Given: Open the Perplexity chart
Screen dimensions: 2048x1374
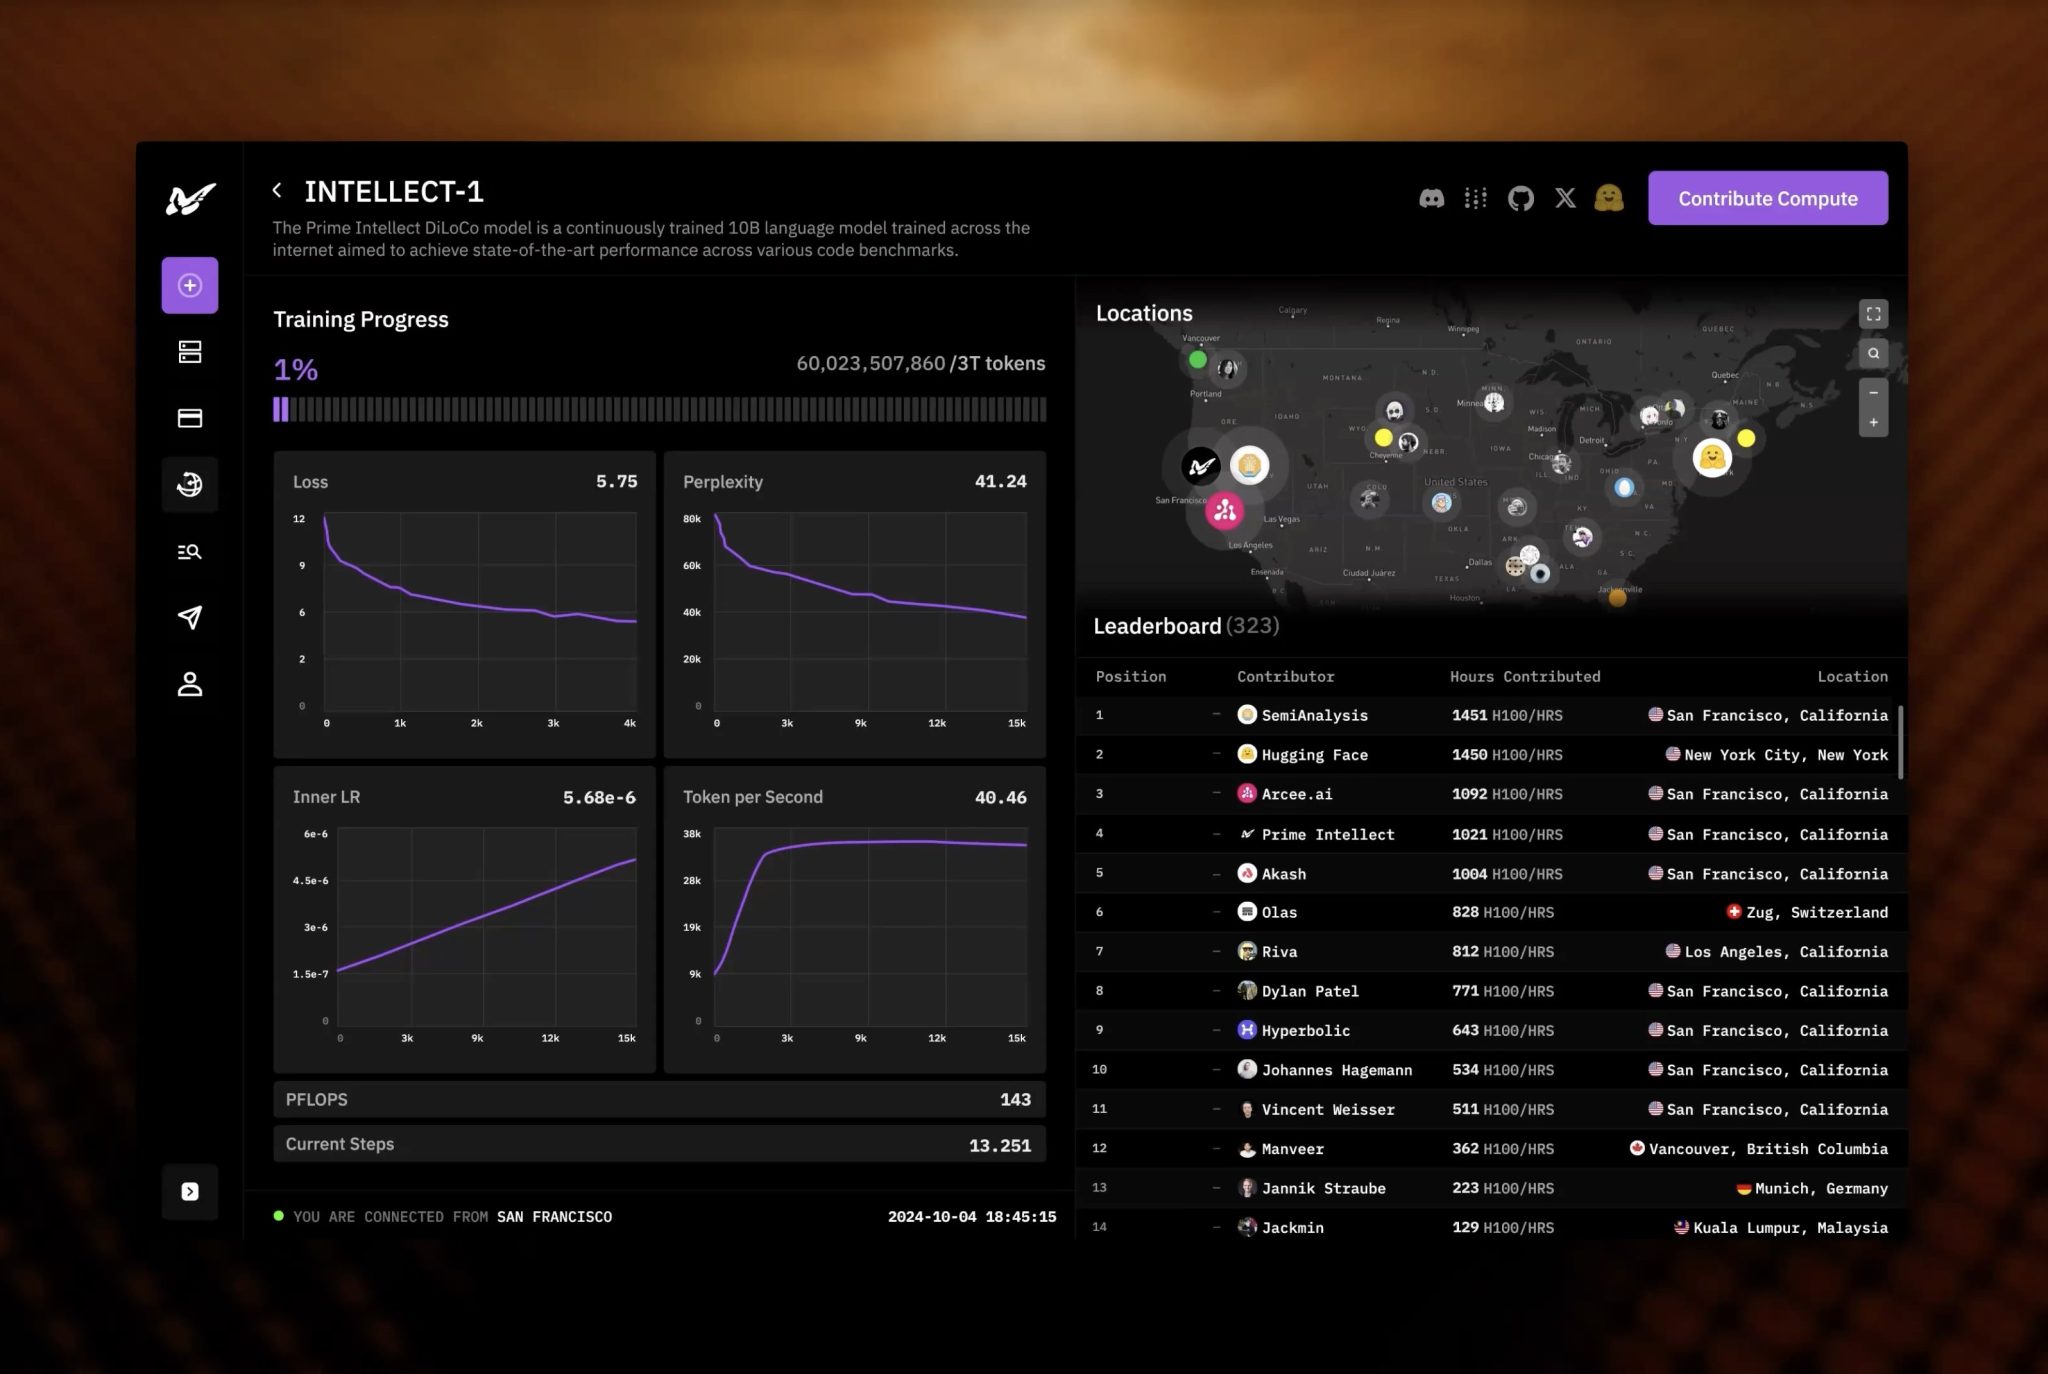Looking at the screenshot, I should pyautogui.click(x=855, y=603).
